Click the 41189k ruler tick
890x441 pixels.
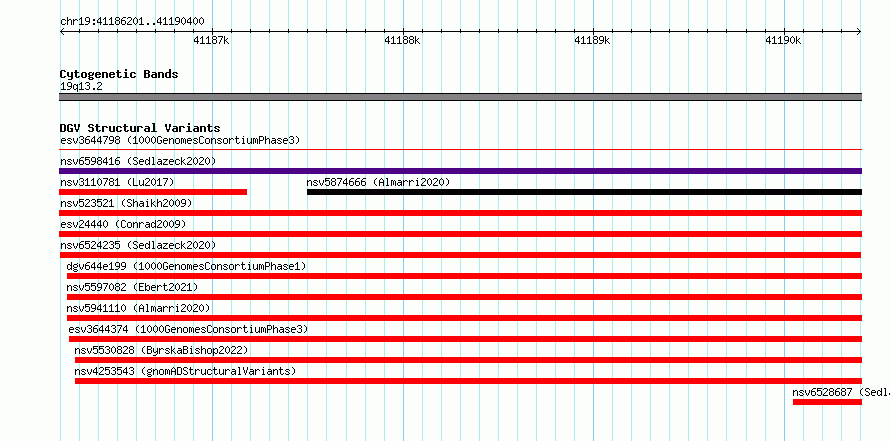(x=592, y=40)
